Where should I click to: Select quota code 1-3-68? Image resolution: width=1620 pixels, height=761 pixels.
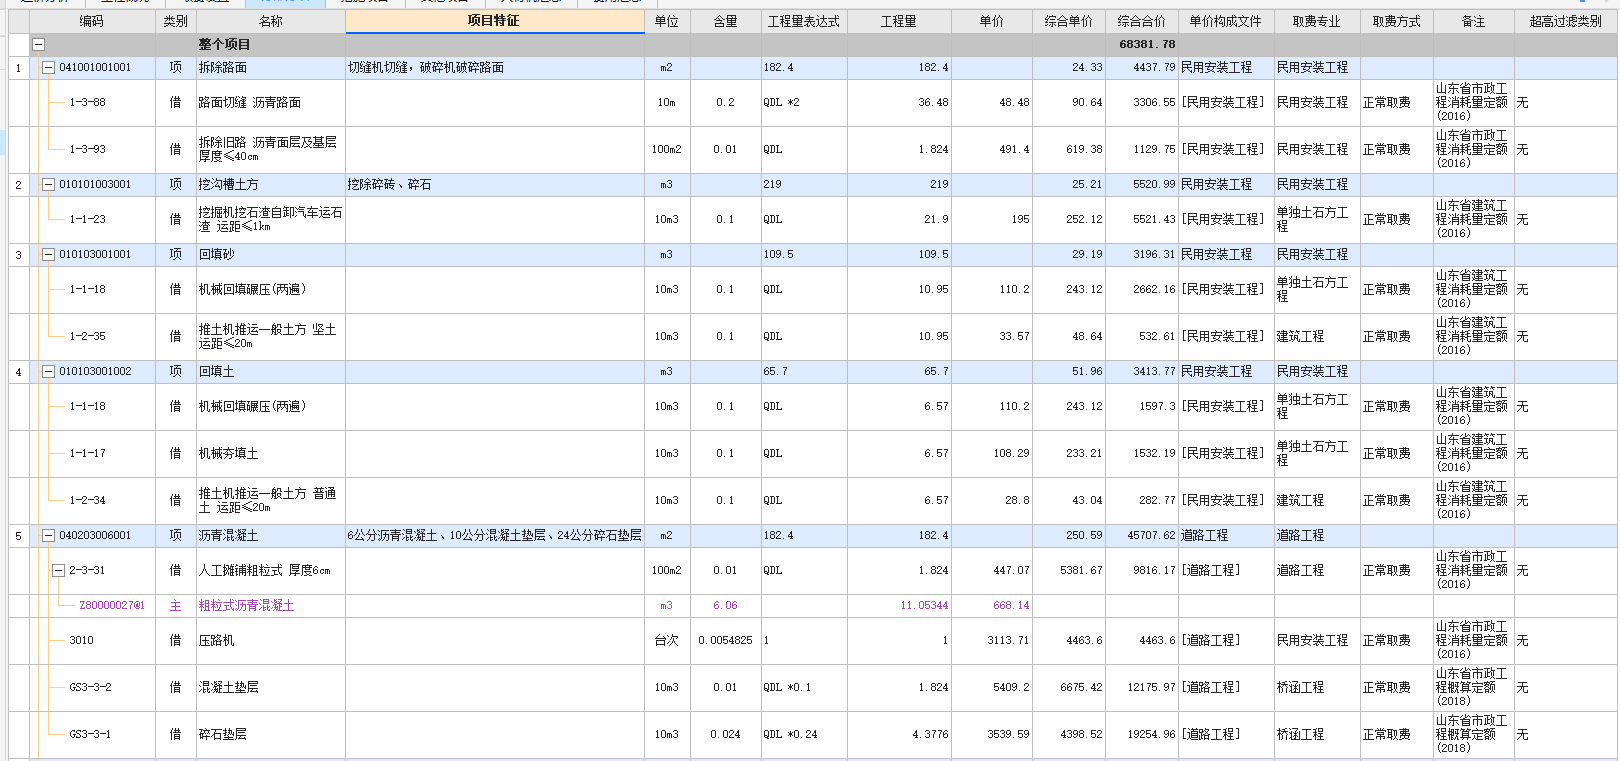coord(87,102)
